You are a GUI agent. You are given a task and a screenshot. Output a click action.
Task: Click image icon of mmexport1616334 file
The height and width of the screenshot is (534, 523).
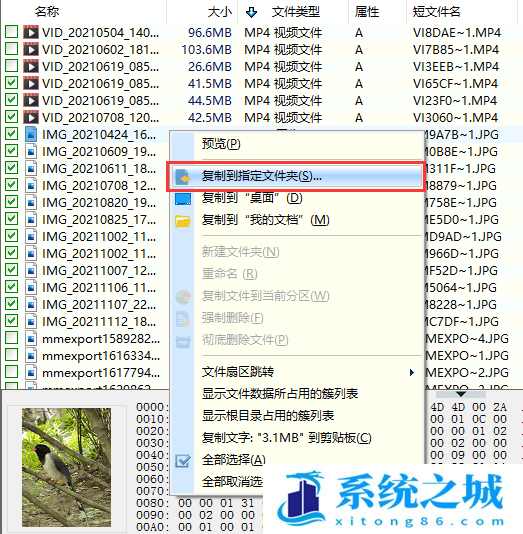(31, 356)
